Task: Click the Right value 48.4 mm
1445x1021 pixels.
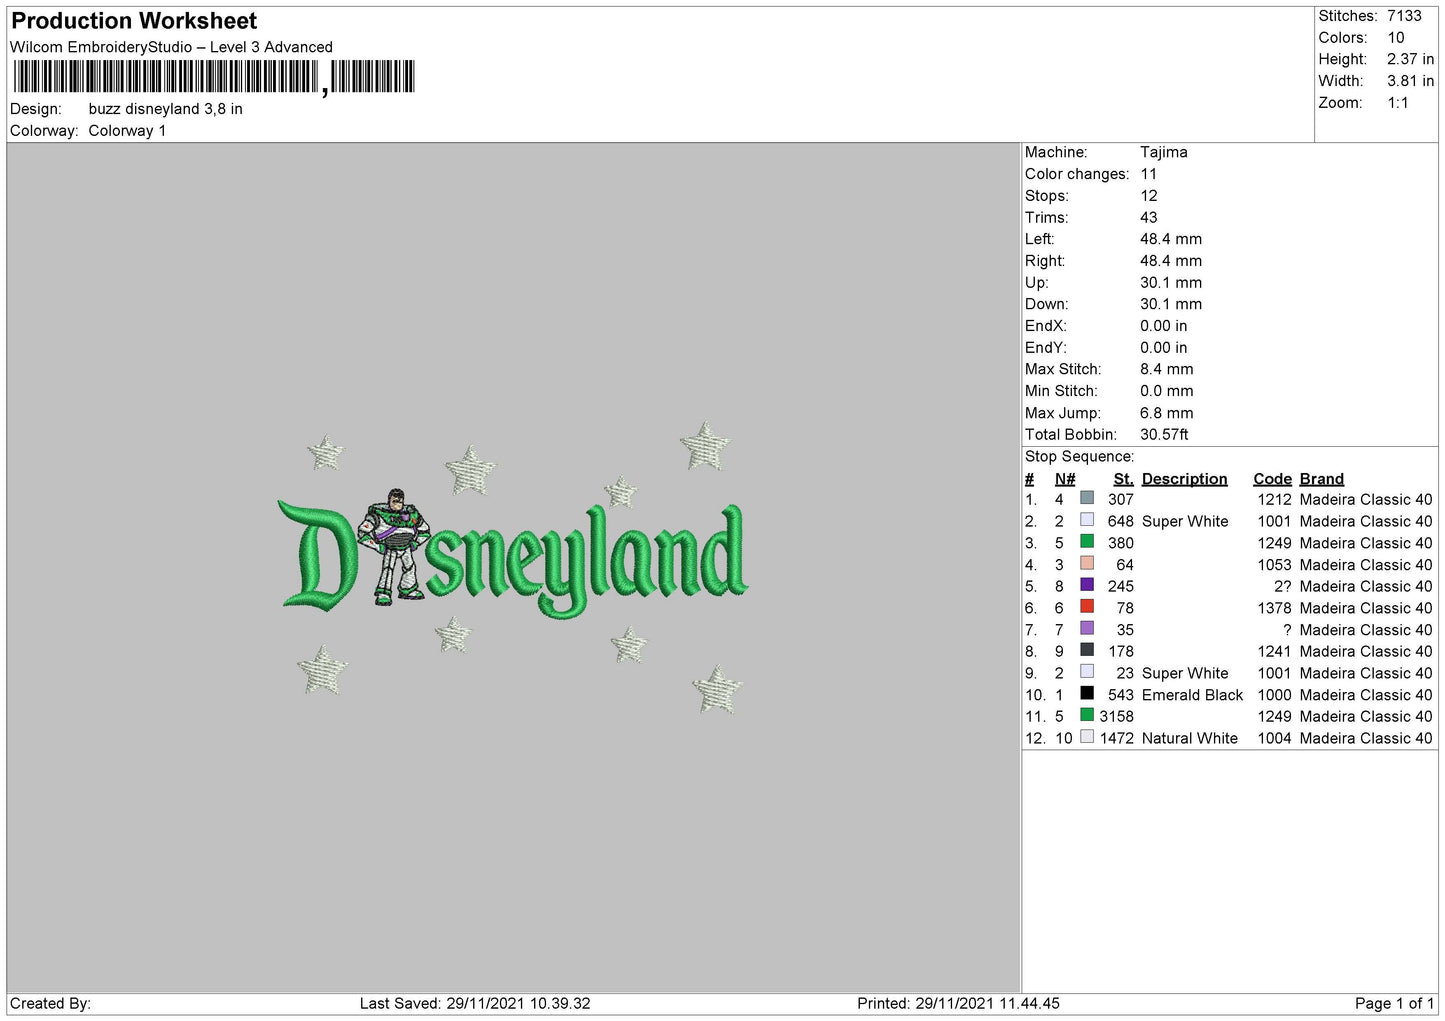Action: tap(1171, 261)
